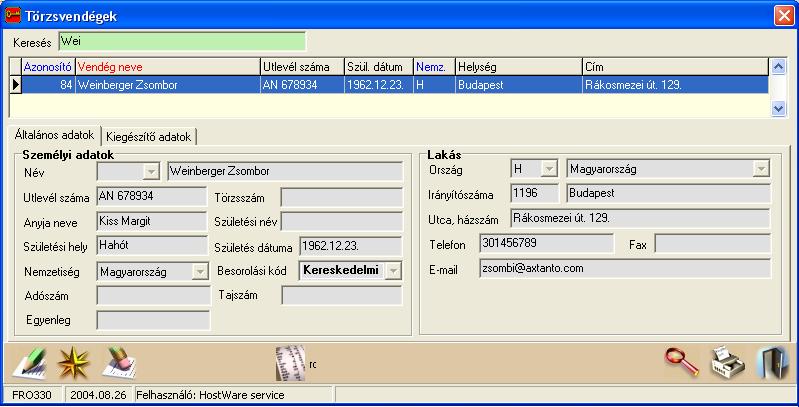Viewport: 799px width, 407px height.
Task: Click the Utlevél száma input field
Action: pos(151,197)
